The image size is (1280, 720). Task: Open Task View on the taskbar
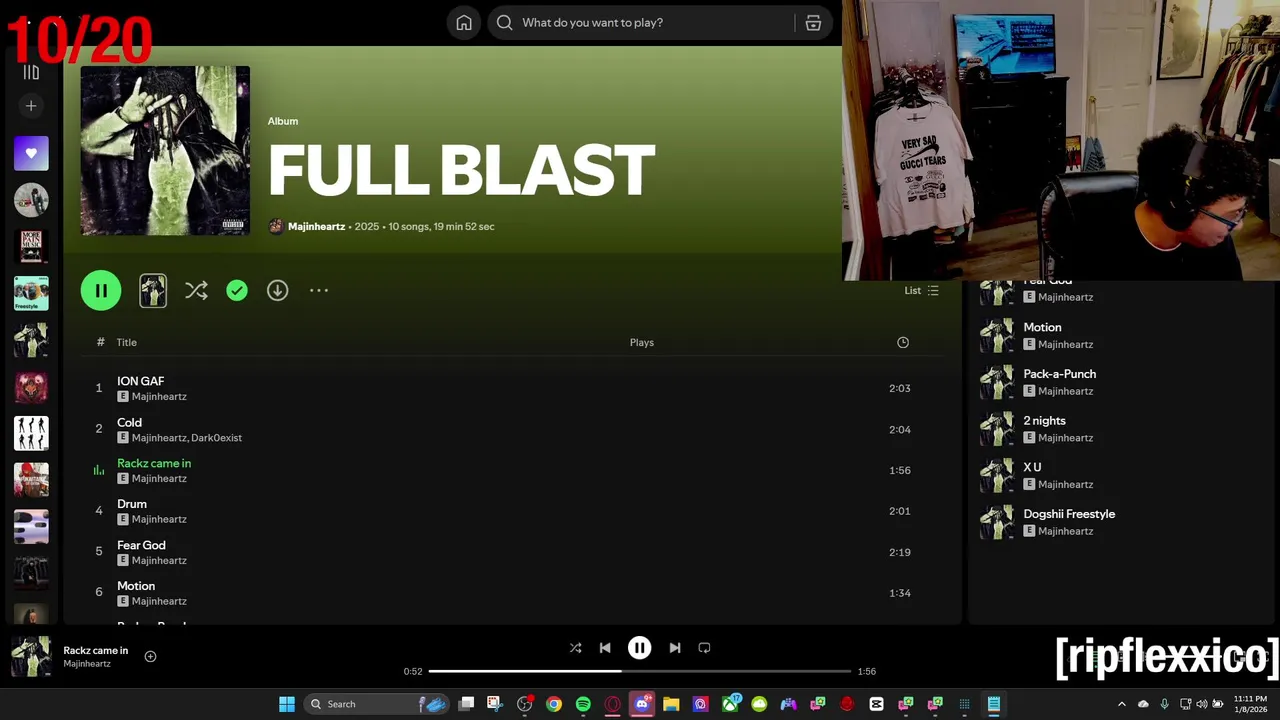[x=466, y=704]
